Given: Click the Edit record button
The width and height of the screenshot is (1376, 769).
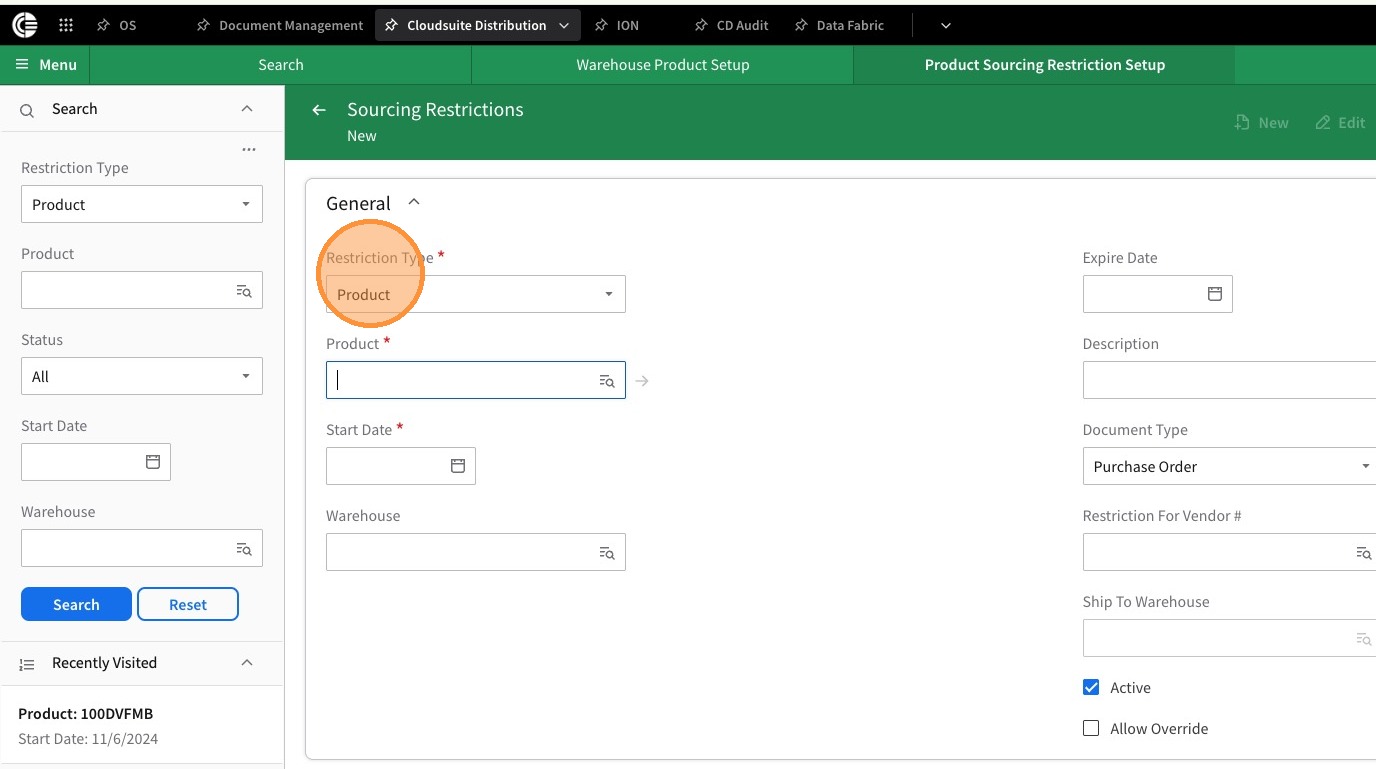Looking at the screenshot, I should click(1340, 122).
